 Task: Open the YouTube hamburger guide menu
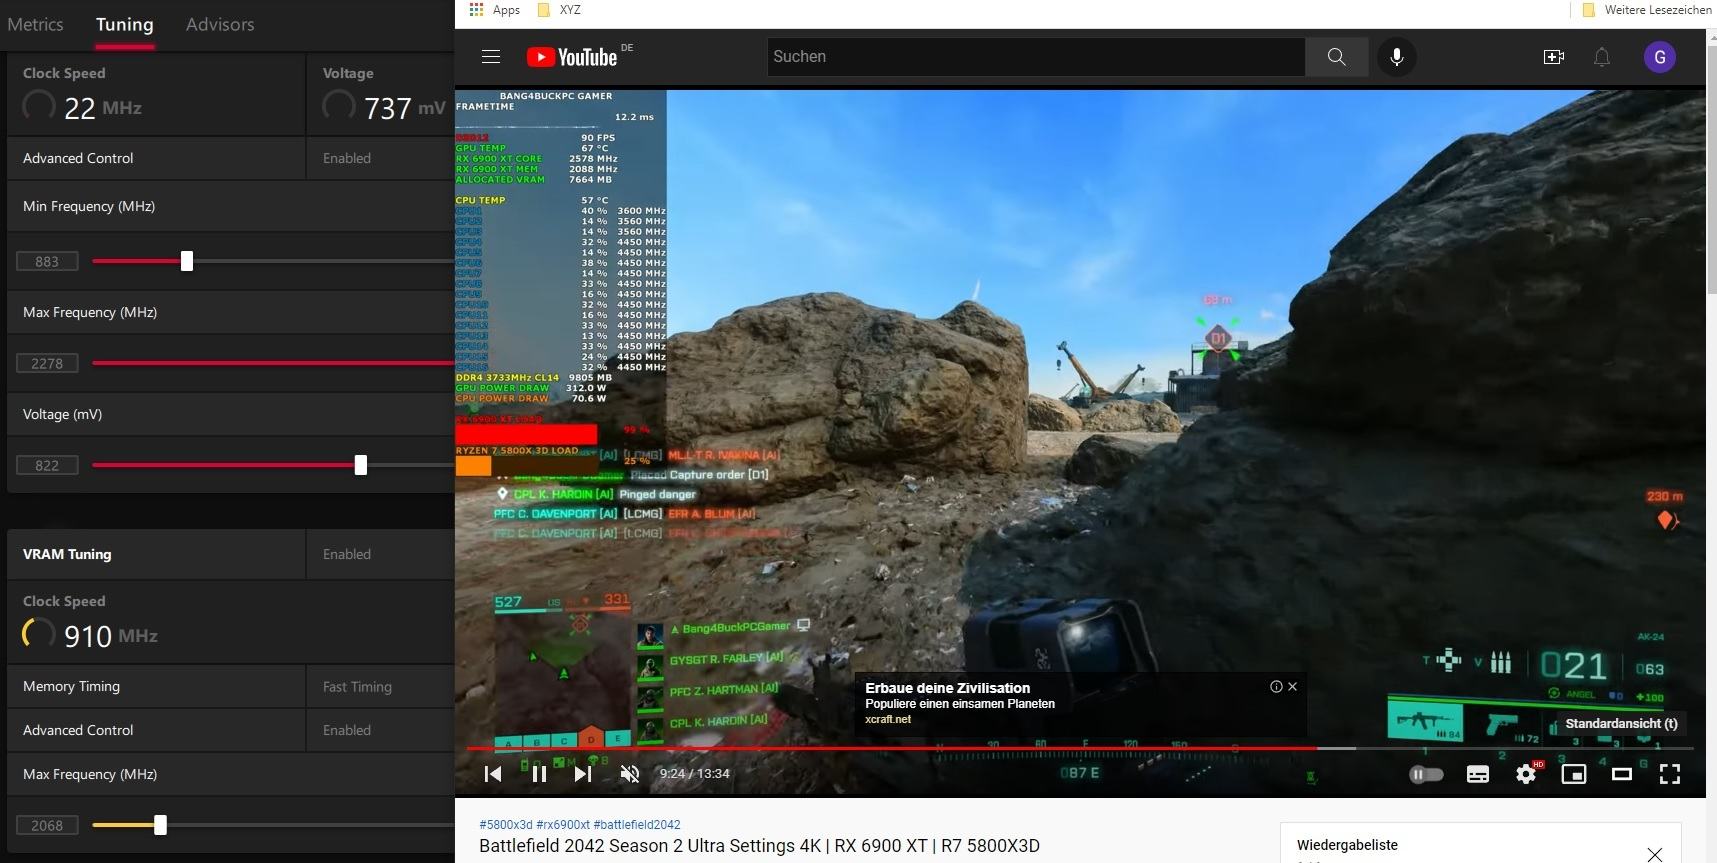pyautogui.click(x=490, y=57)
